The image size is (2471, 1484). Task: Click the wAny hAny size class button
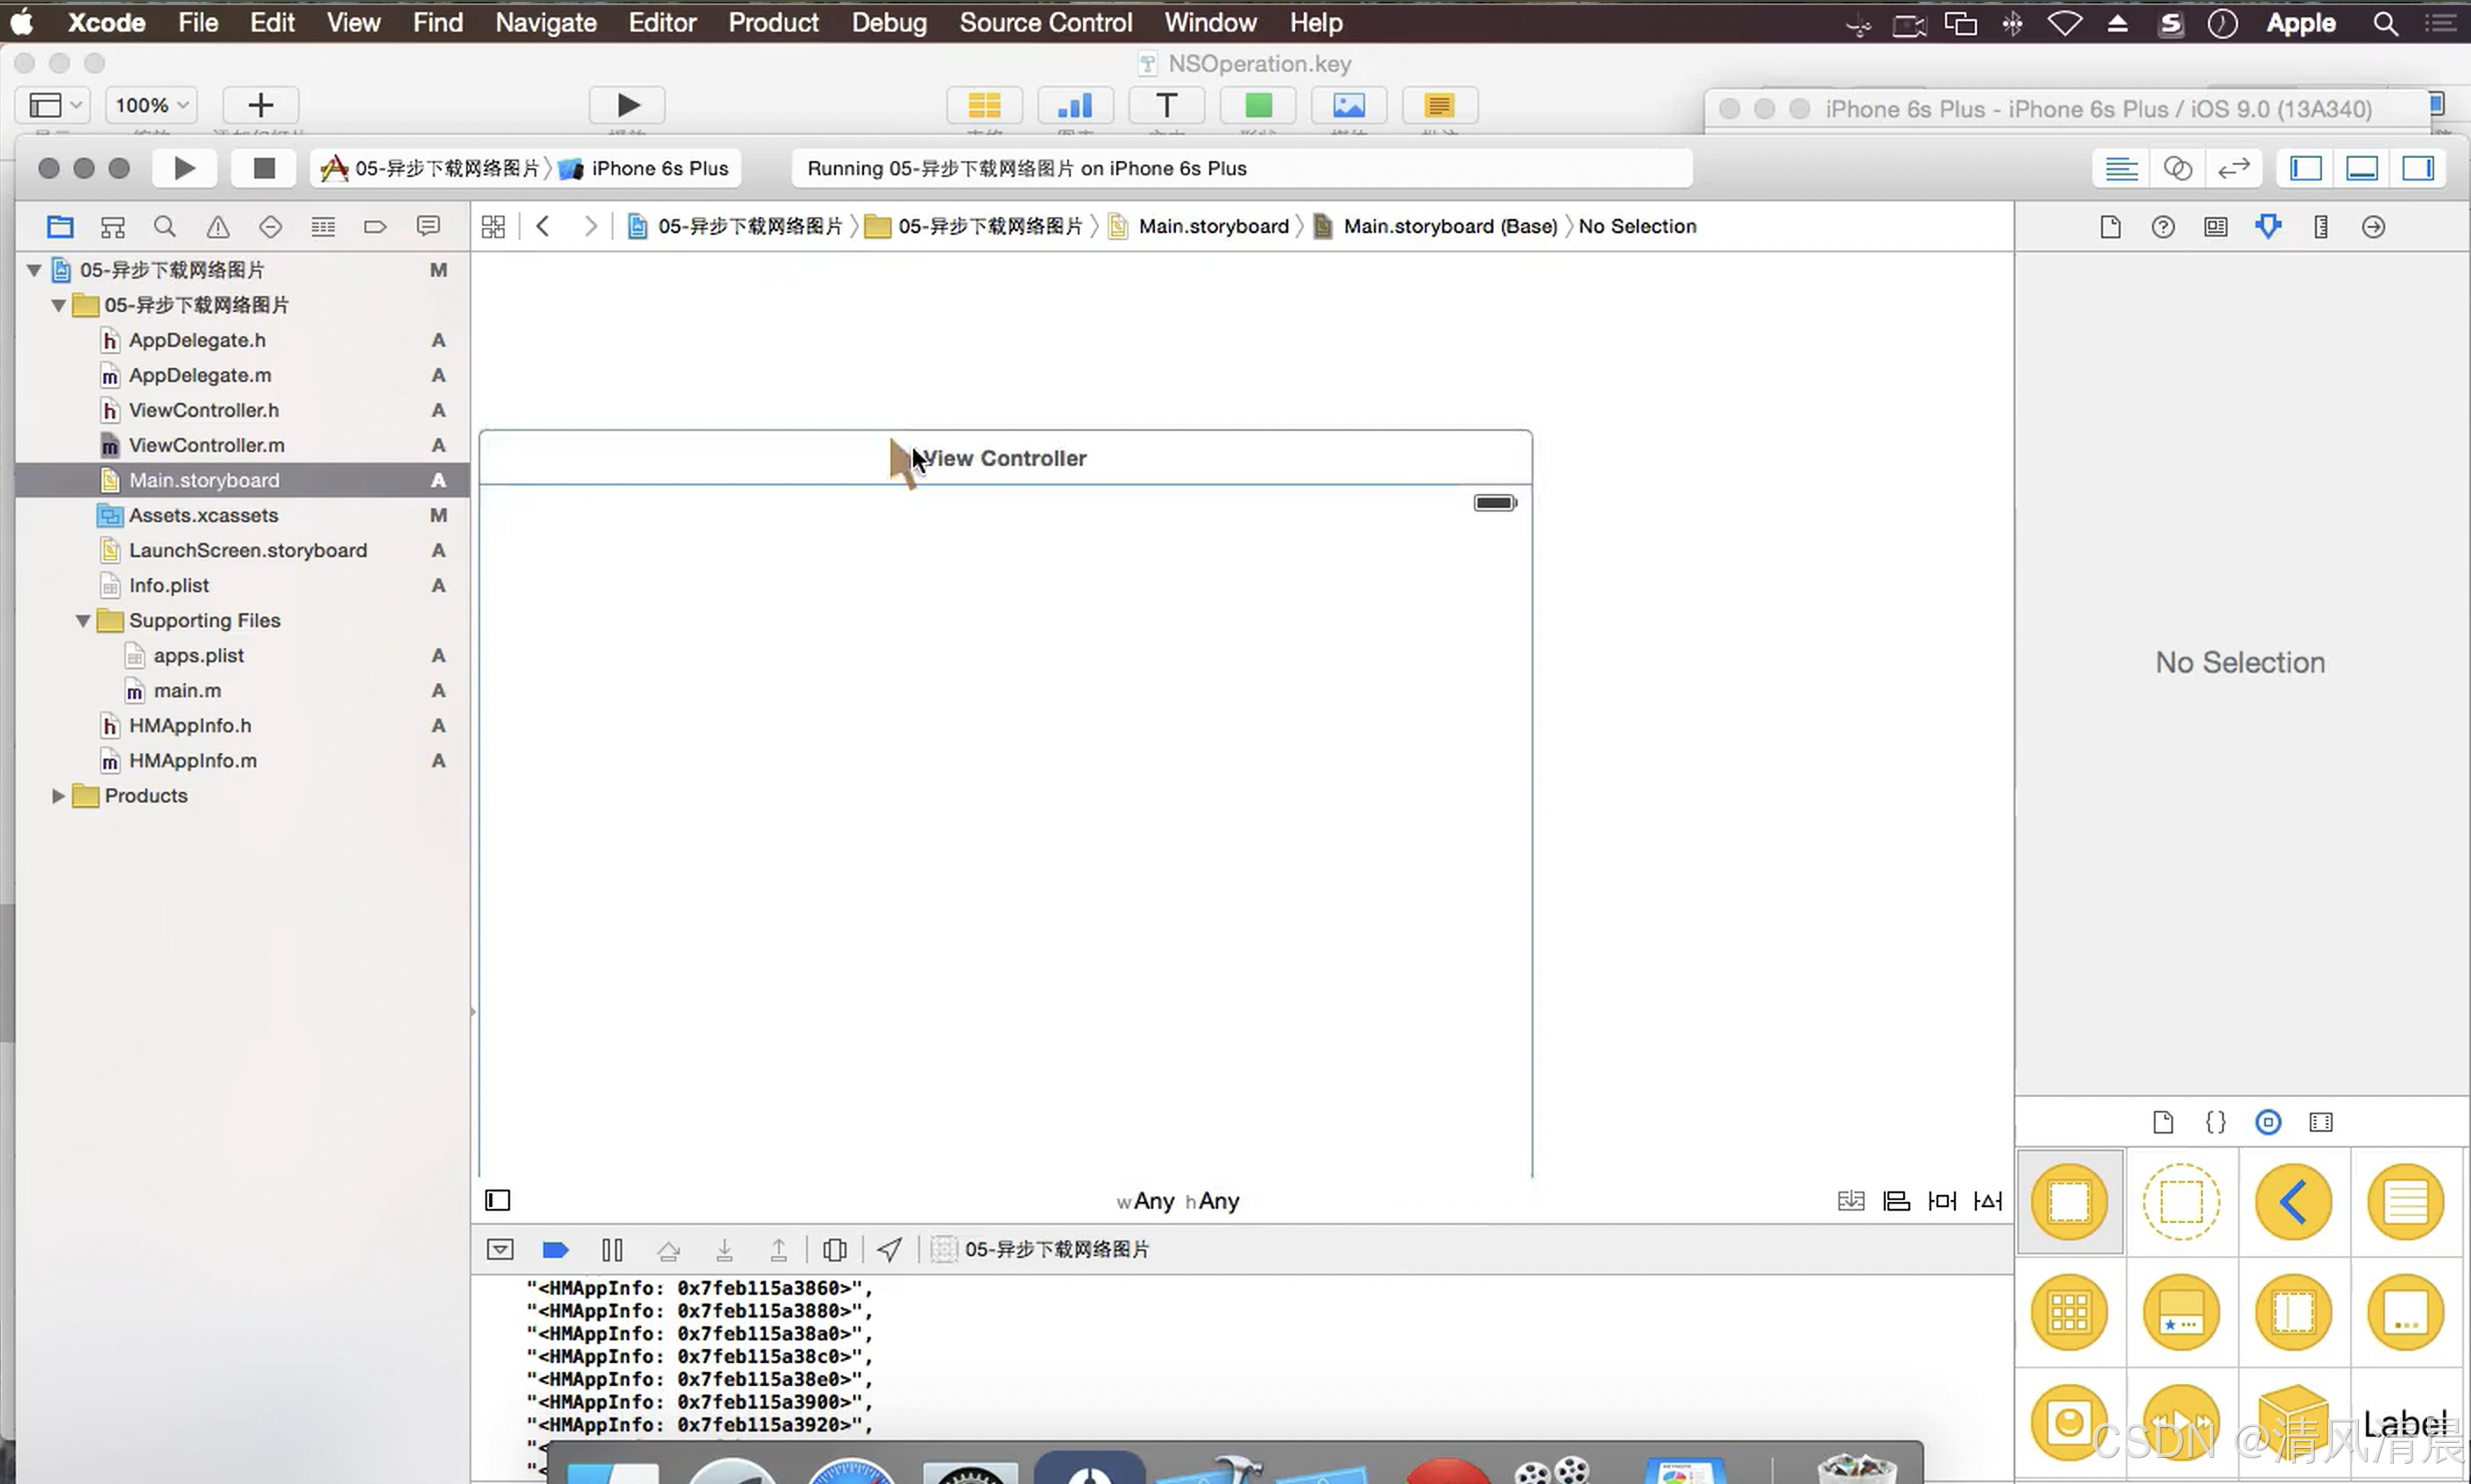1177,1201
